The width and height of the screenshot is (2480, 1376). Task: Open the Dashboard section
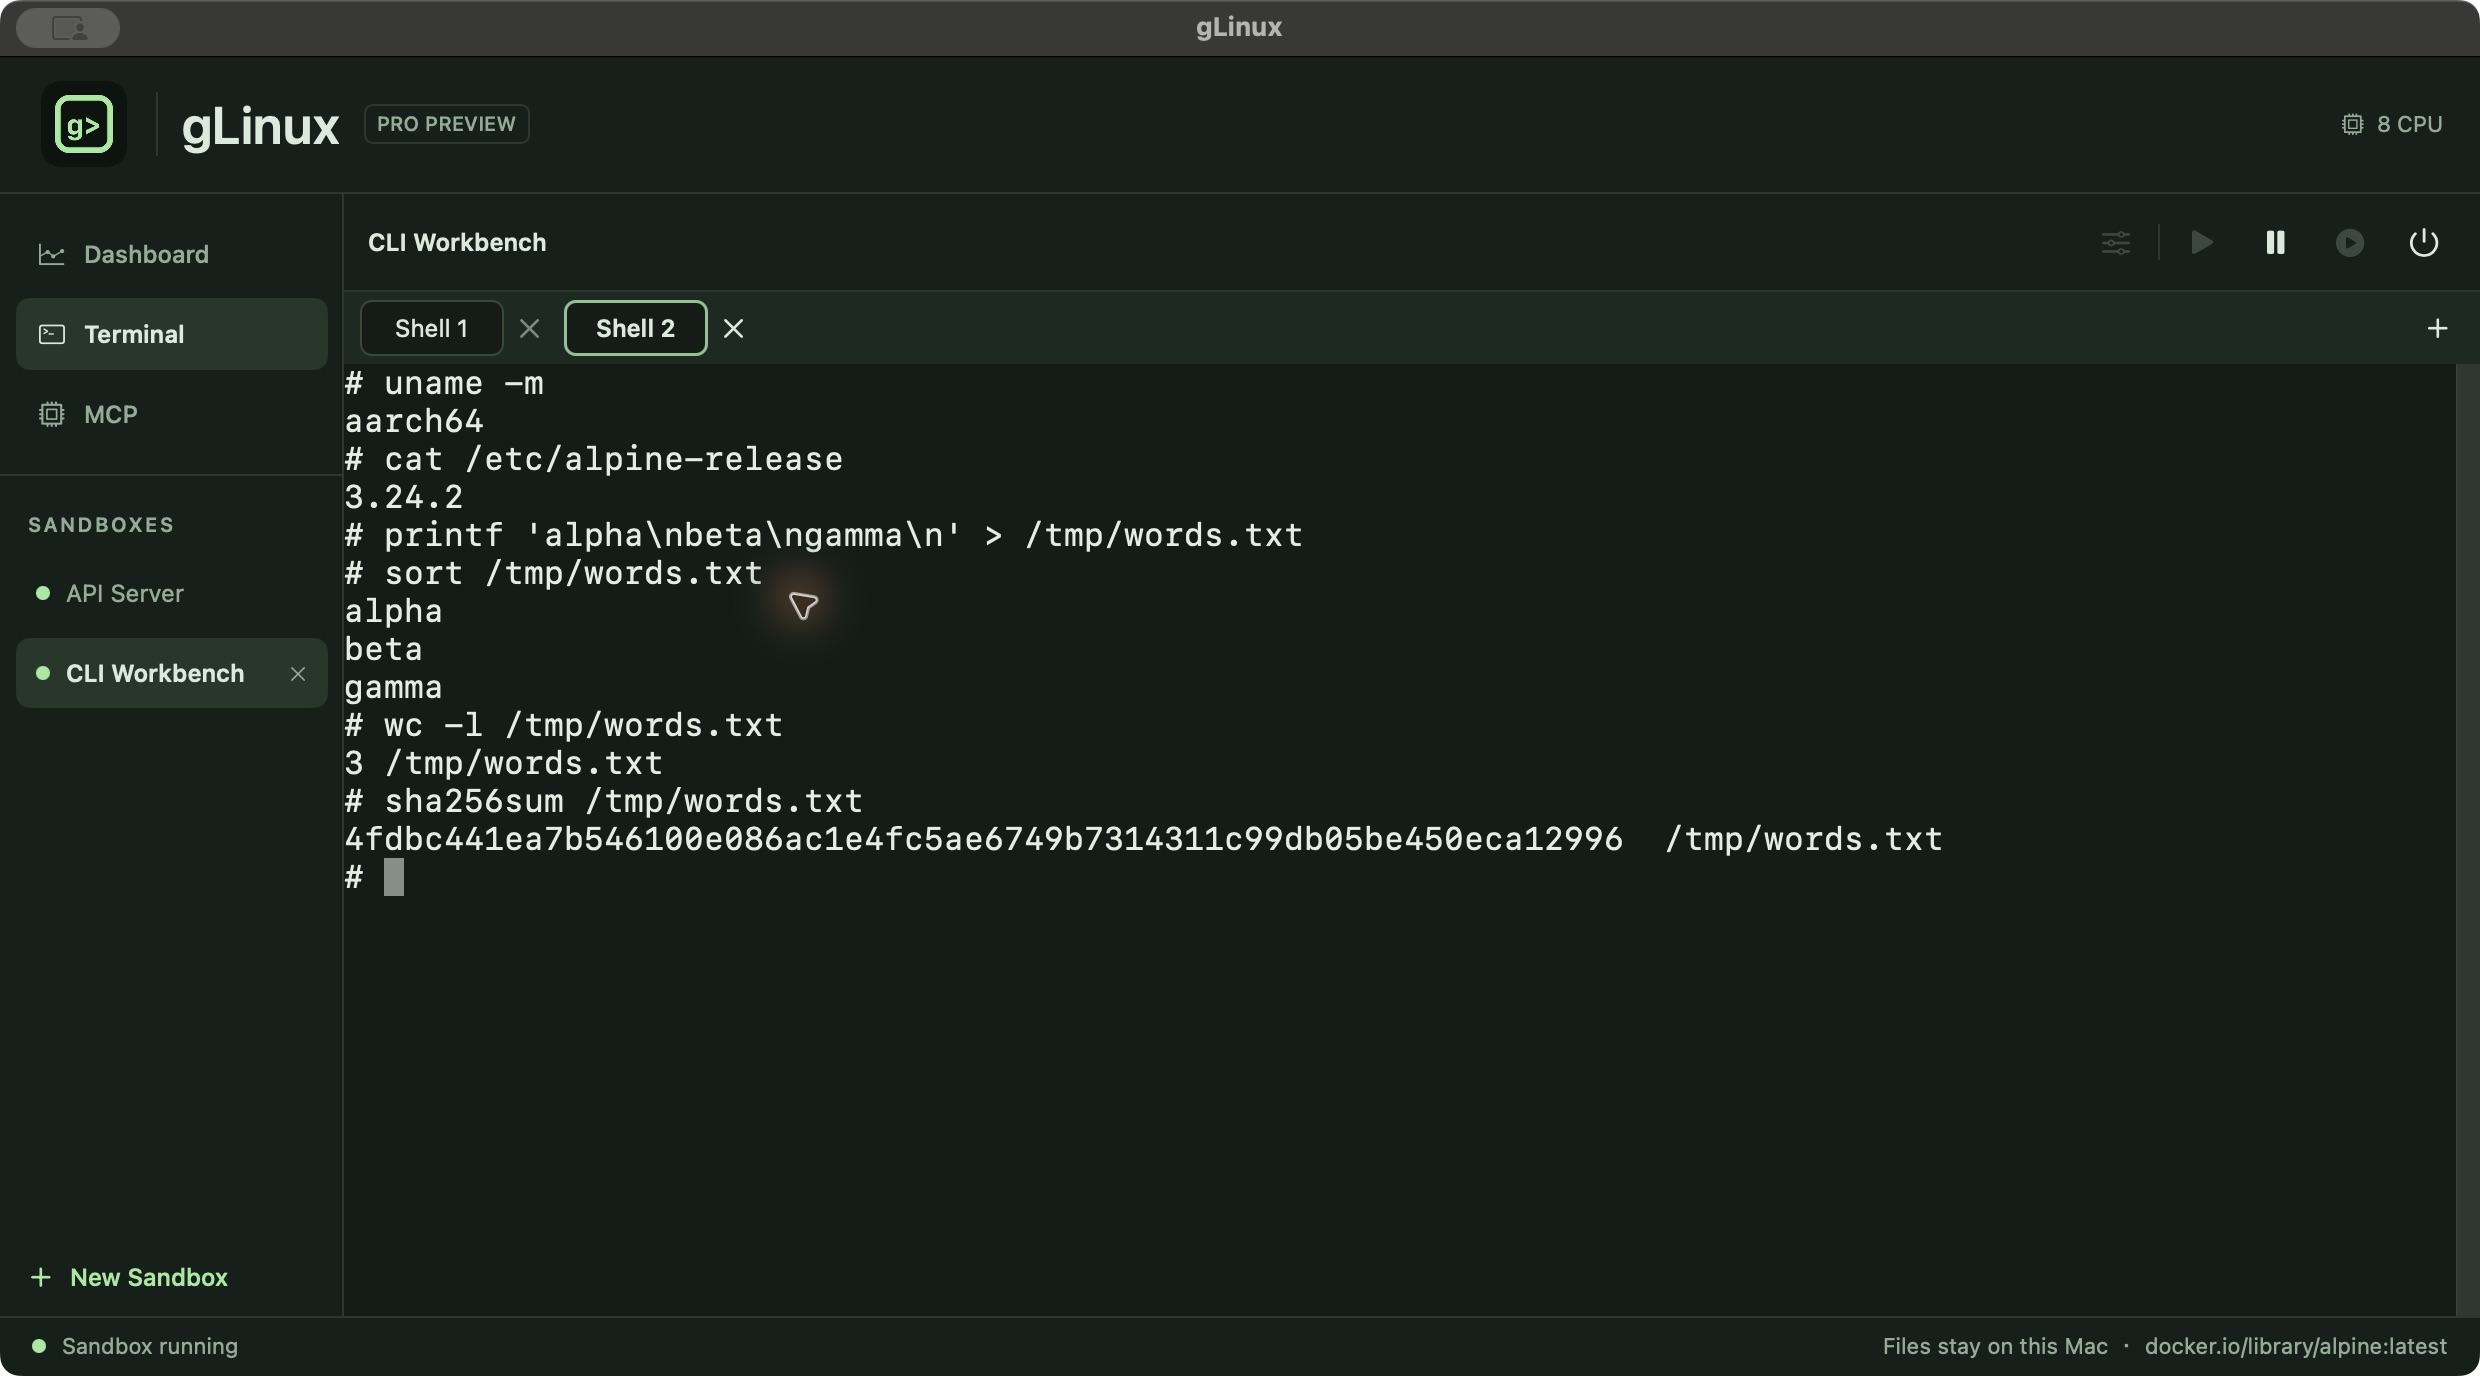(172, 254)
